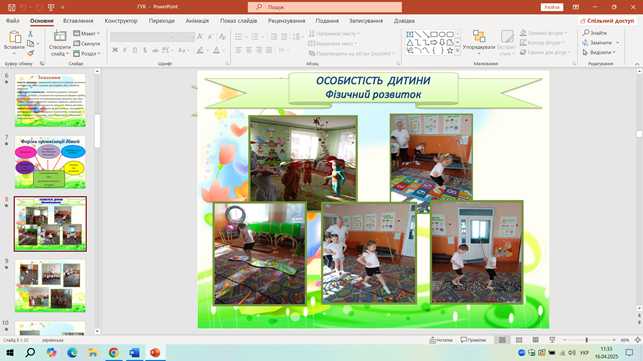Start slideshow from status bar icon

coord(552,340)
